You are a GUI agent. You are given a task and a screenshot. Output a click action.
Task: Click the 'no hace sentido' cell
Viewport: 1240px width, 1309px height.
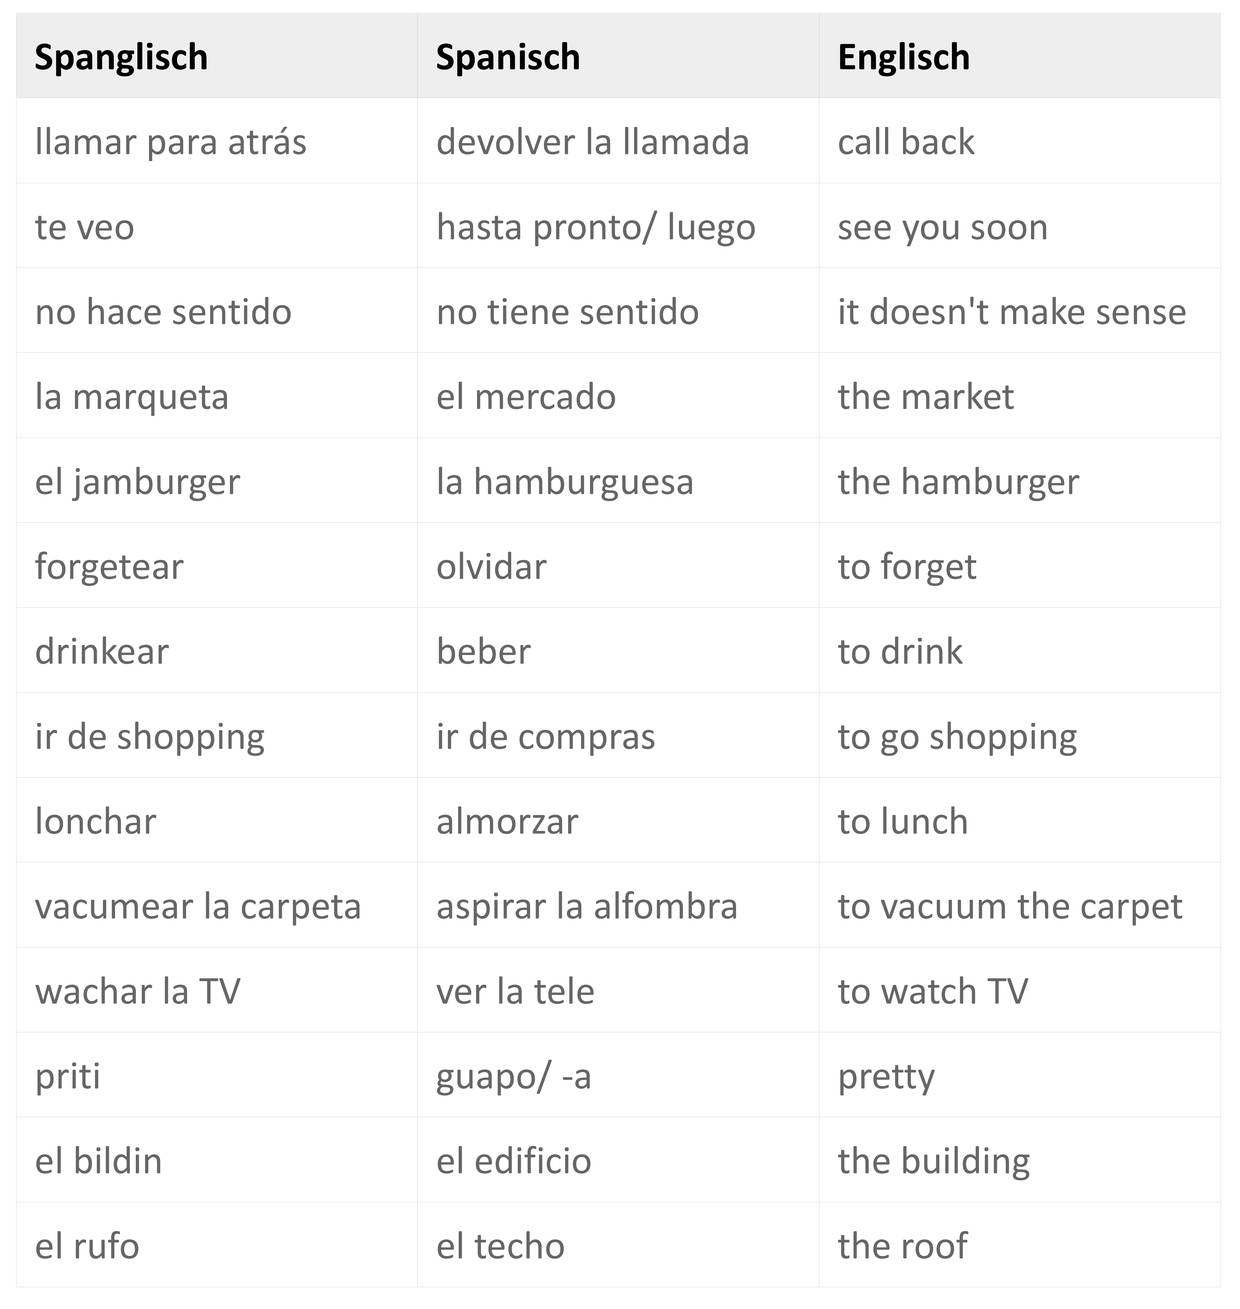(163, 312)
